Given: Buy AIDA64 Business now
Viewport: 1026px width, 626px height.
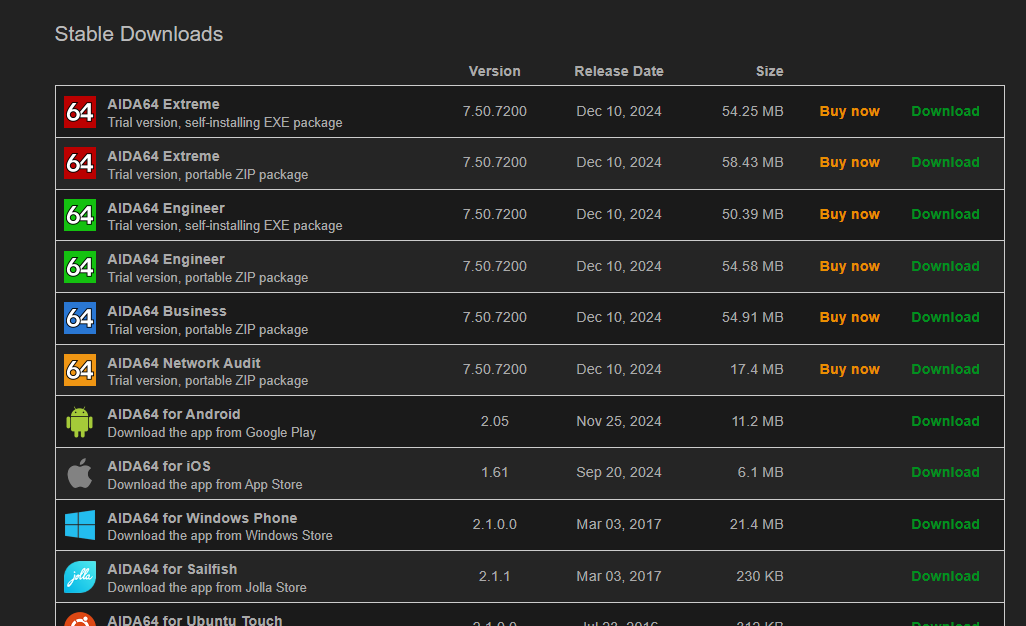Looking at the screenshot, I should tap(849, 318).
